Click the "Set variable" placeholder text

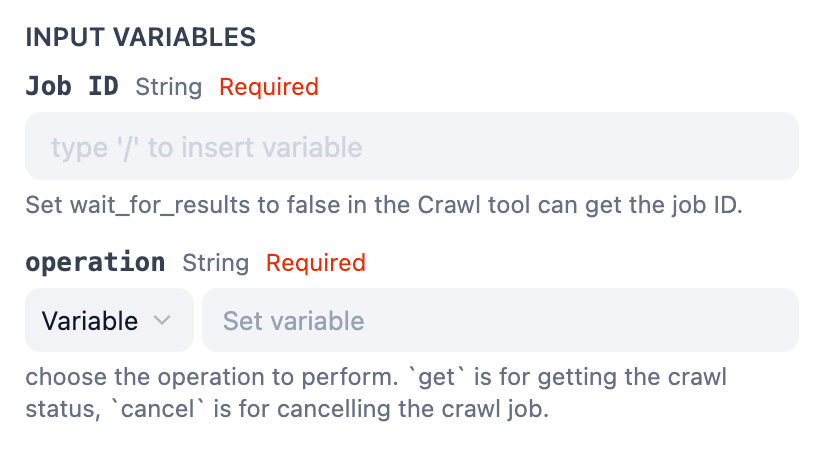click(x=293, y=321)
